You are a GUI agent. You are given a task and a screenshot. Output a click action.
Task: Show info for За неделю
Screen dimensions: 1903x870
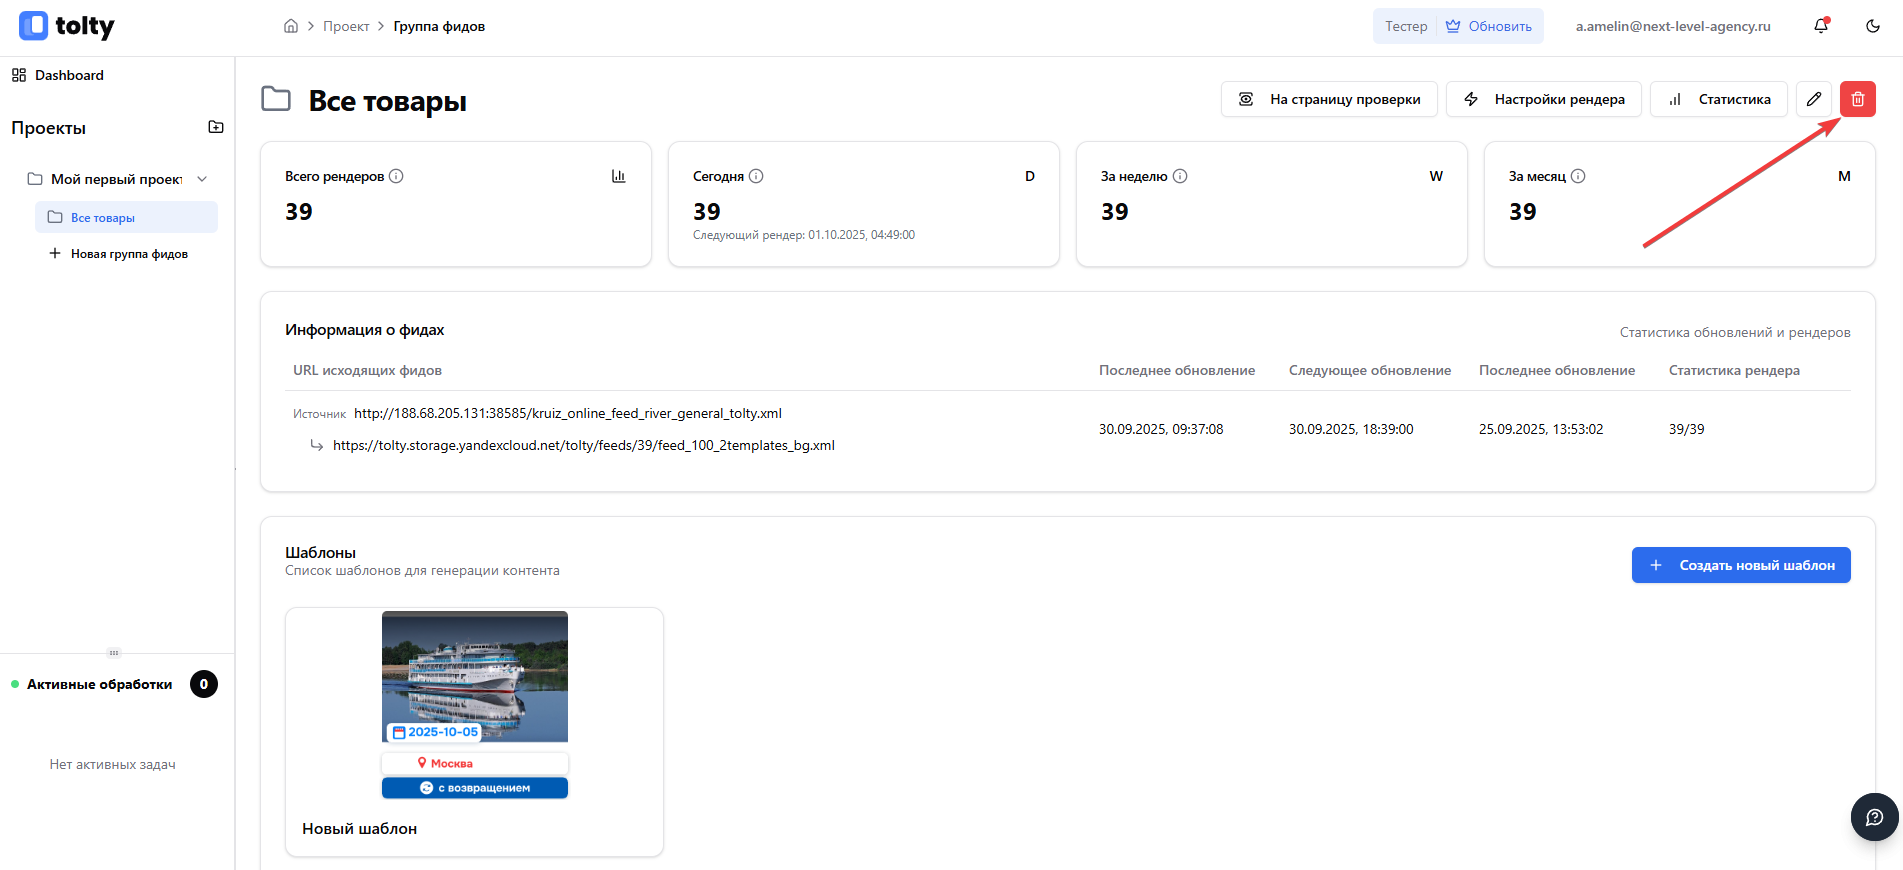[x=1180, y=176]
